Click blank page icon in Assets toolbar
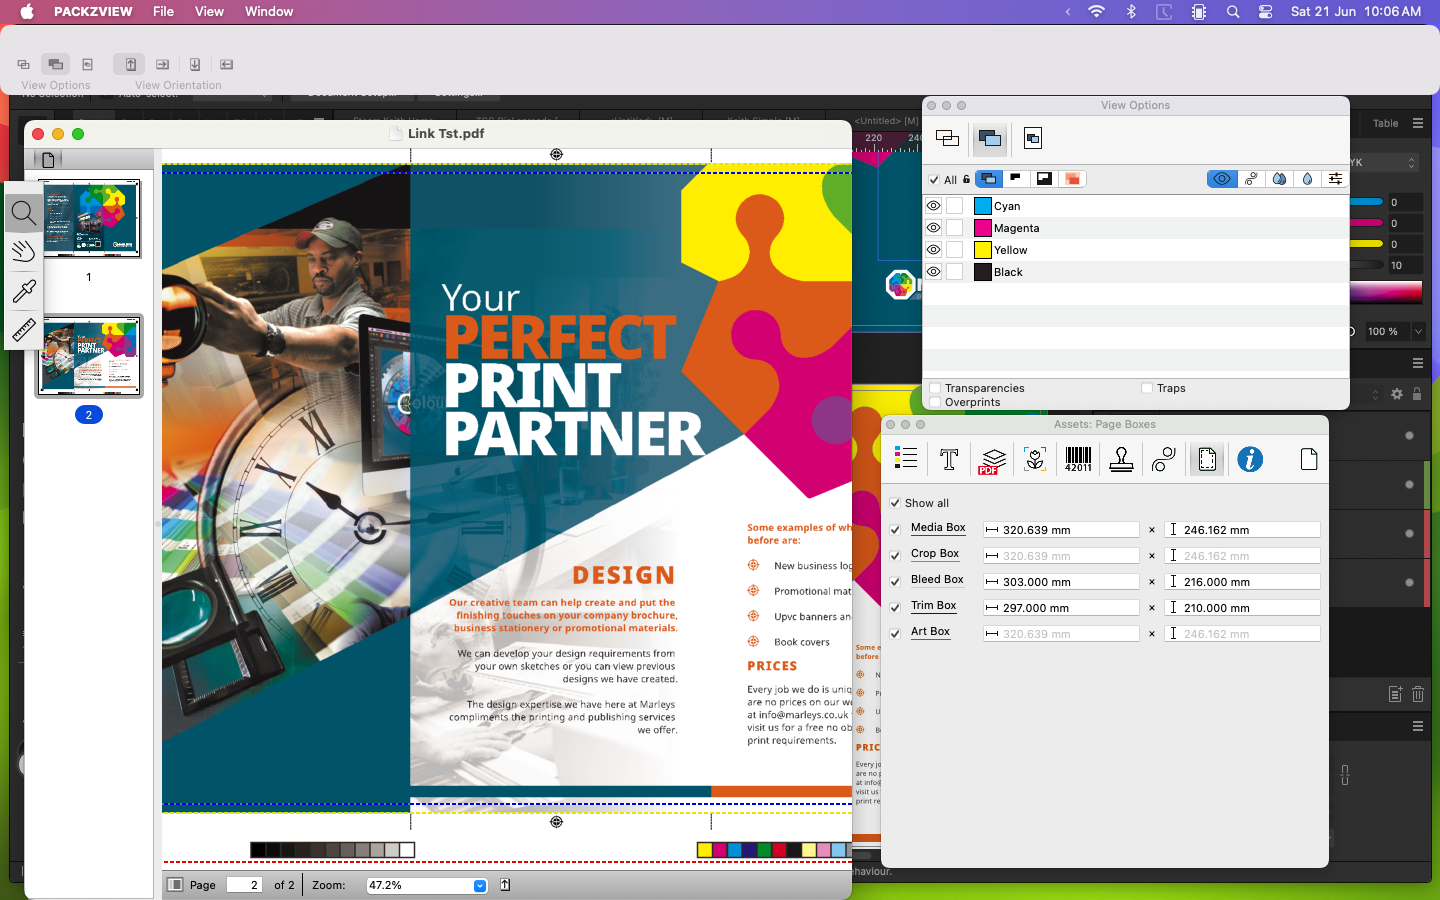This screenshot has width=1440, height=900. pos(1309,459)
